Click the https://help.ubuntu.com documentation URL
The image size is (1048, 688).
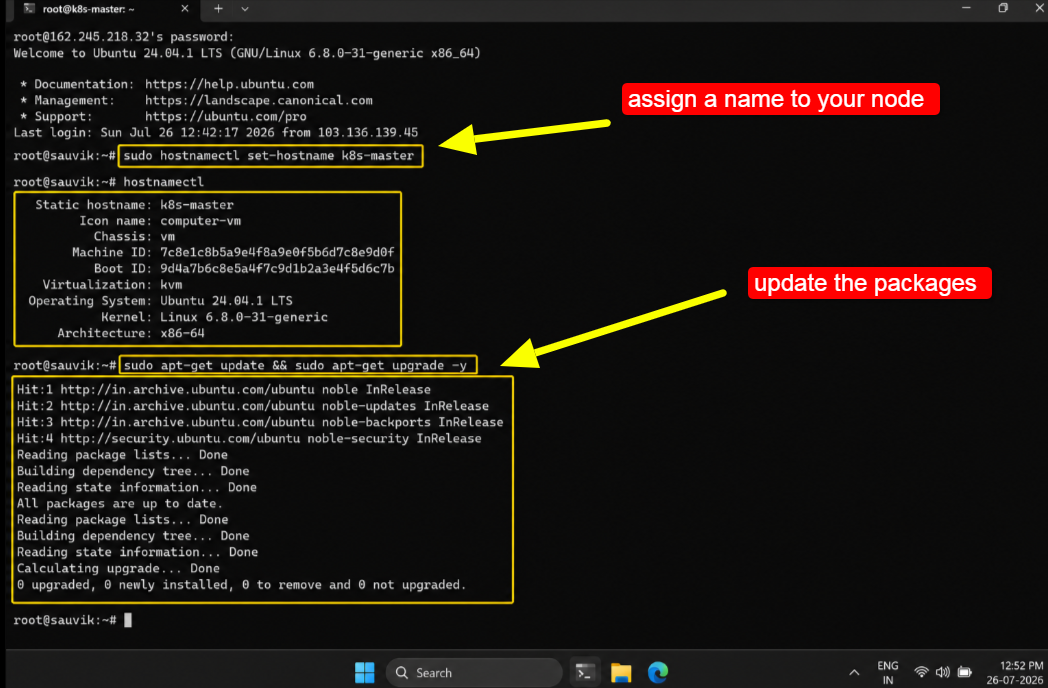point(229,84)
